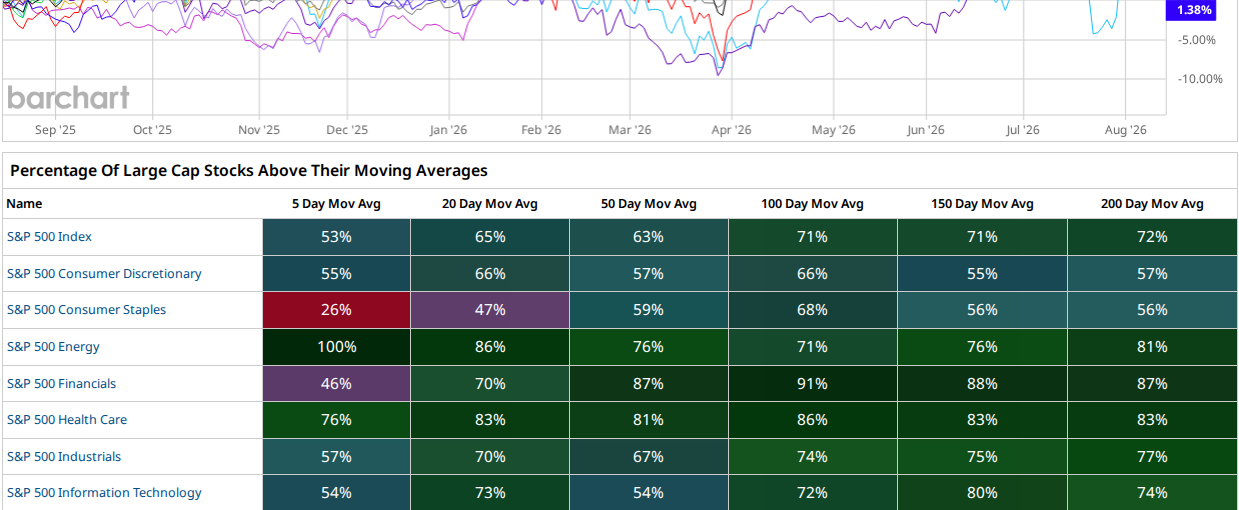
Task: Open S&P 500 Information Technology link
Action: click(104, 493)
